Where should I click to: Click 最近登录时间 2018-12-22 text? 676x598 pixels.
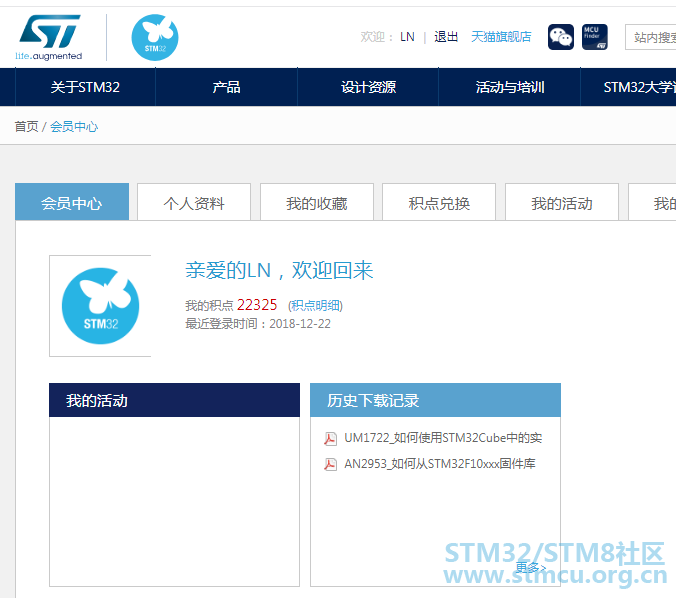point(258,324)
